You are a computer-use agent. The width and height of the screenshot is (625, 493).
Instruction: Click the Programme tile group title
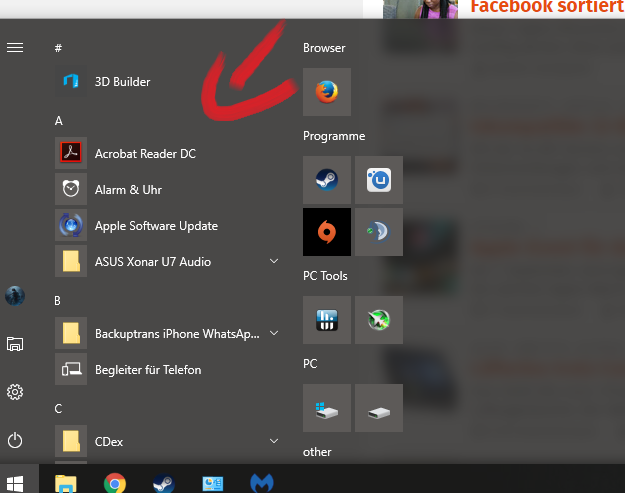(x=334, y=136)
